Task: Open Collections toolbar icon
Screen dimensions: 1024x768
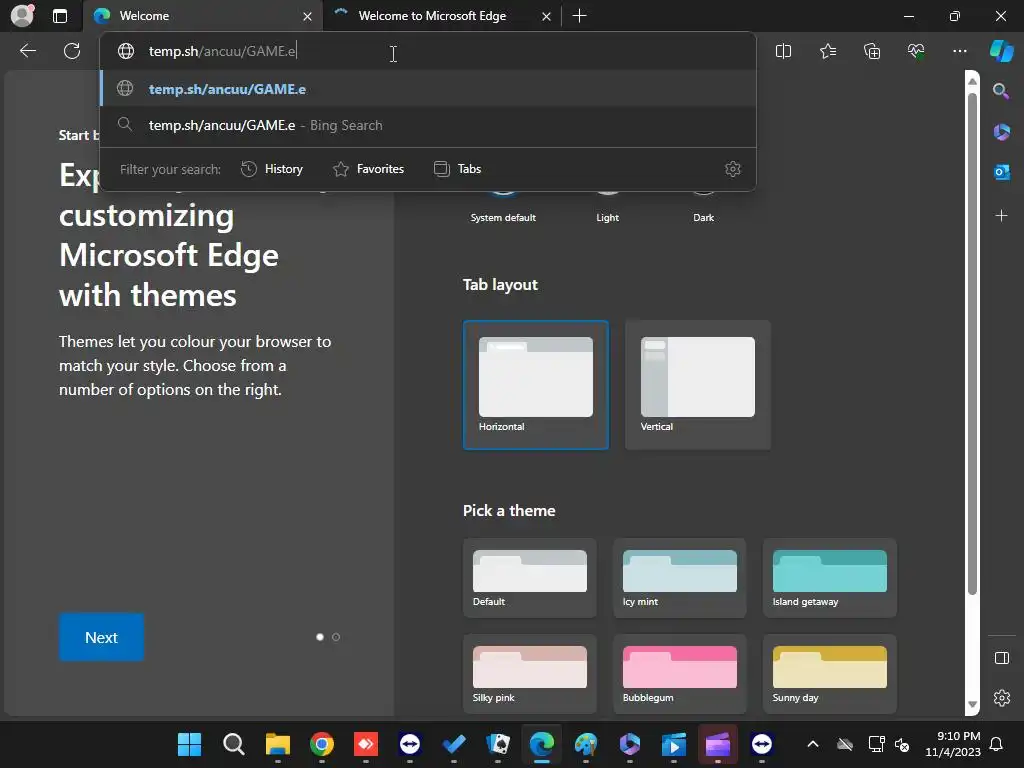Action: [872, 51]
